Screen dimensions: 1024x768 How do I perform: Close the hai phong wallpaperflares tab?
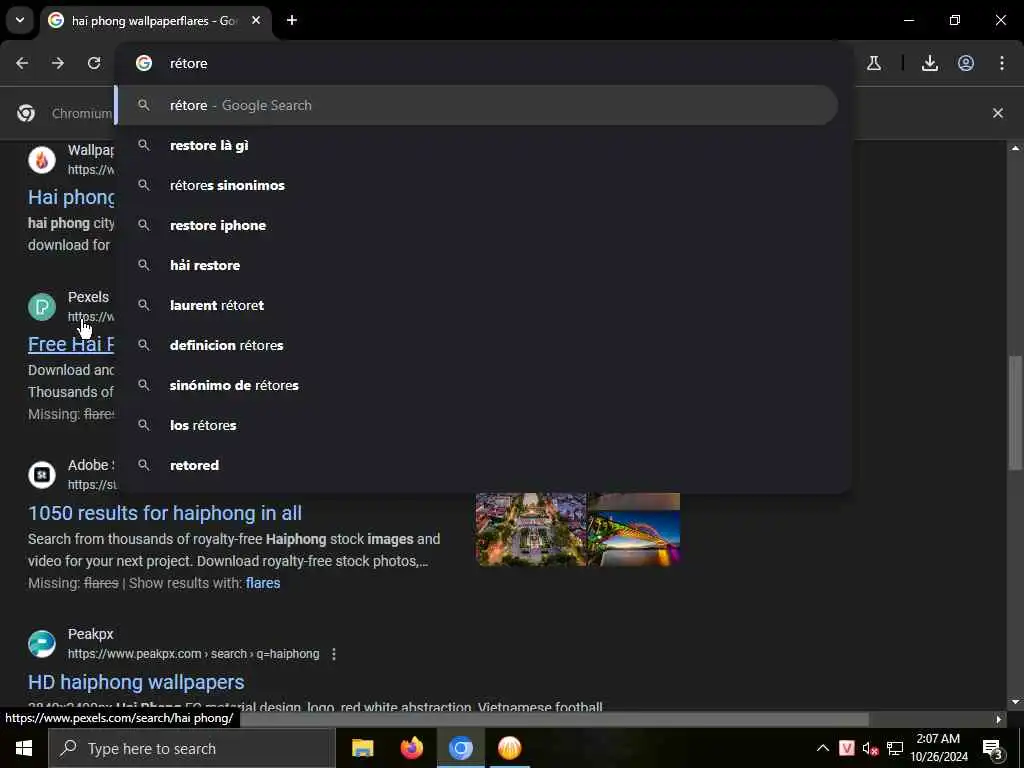(256, 20)
